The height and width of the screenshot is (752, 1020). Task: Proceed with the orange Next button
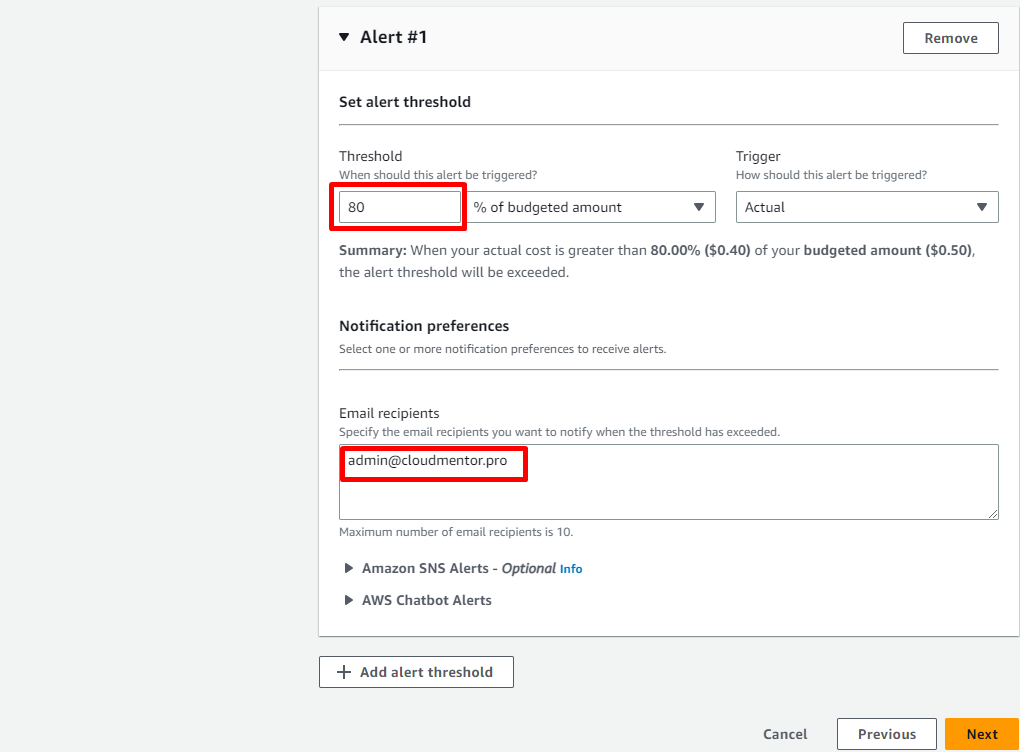[x=981, y=734]
